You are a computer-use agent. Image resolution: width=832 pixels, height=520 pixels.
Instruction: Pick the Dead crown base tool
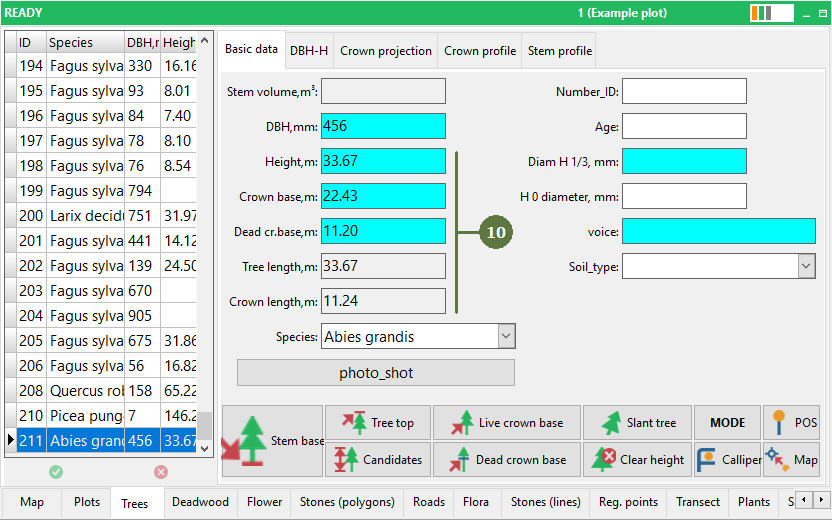click(507, 460)
